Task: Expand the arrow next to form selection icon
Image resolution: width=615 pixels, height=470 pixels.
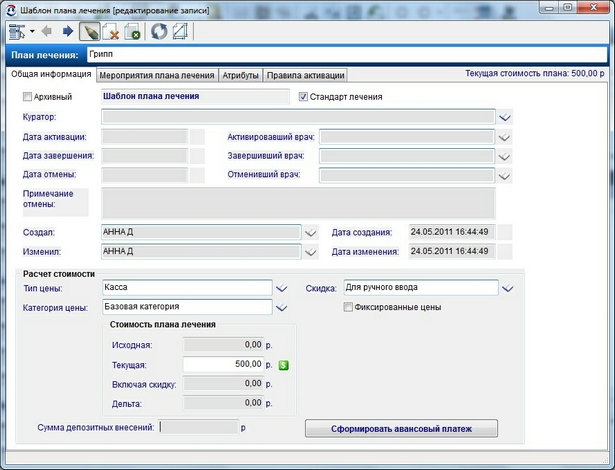Action: 32,31
